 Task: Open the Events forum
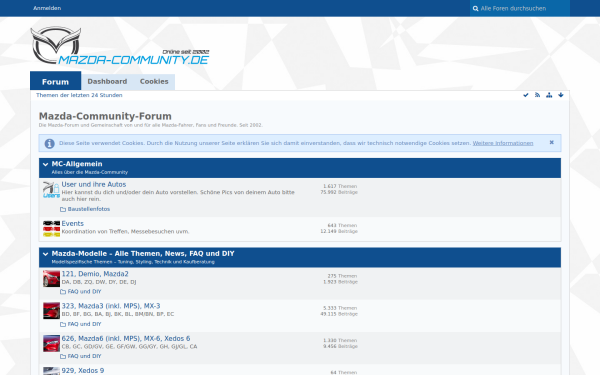pyautogui.click(x=72, y=223)
